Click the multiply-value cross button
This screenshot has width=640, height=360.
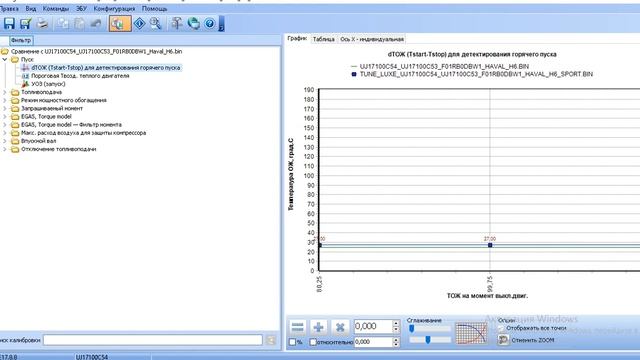click(x=340, y=327)
